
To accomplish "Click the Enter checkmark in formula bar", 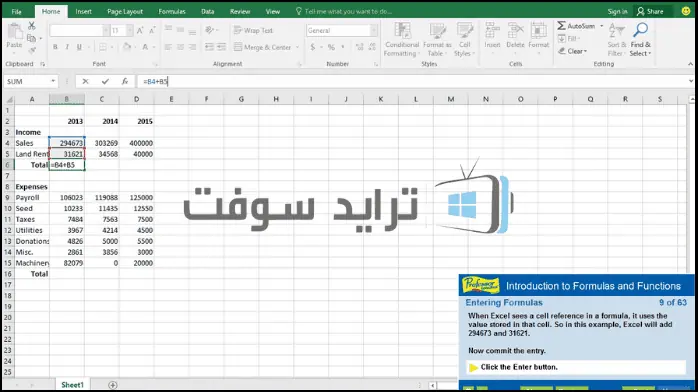I will click(105, 81).
